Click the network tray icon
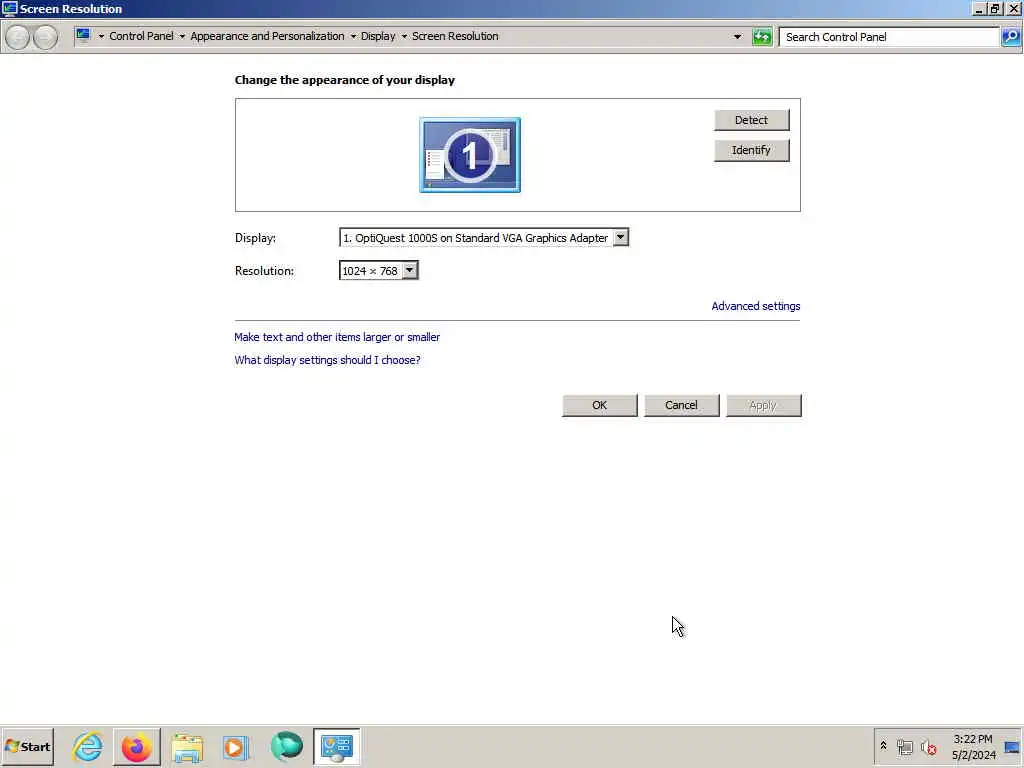Viewport: 1024px width, 768px height. (904, 747)
